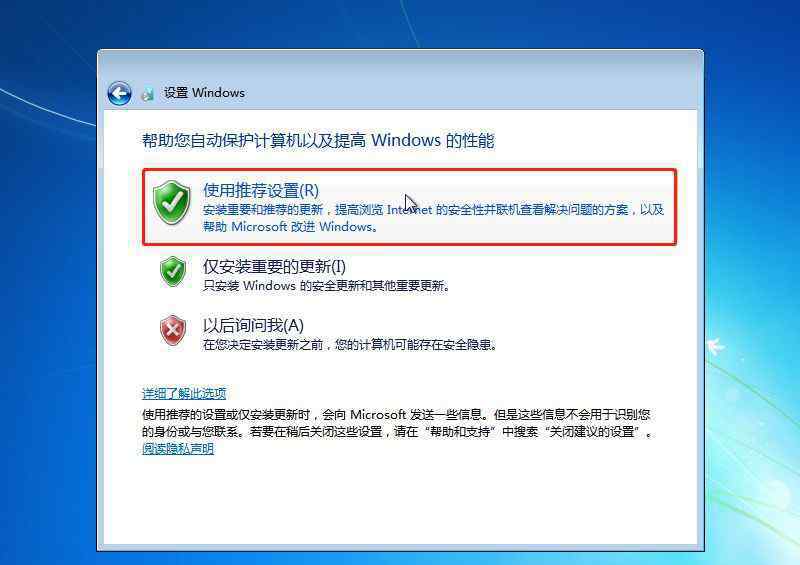Open the 阅读隐私声明 link
Screen dimensions: 800x565
(x=178, y=449)
